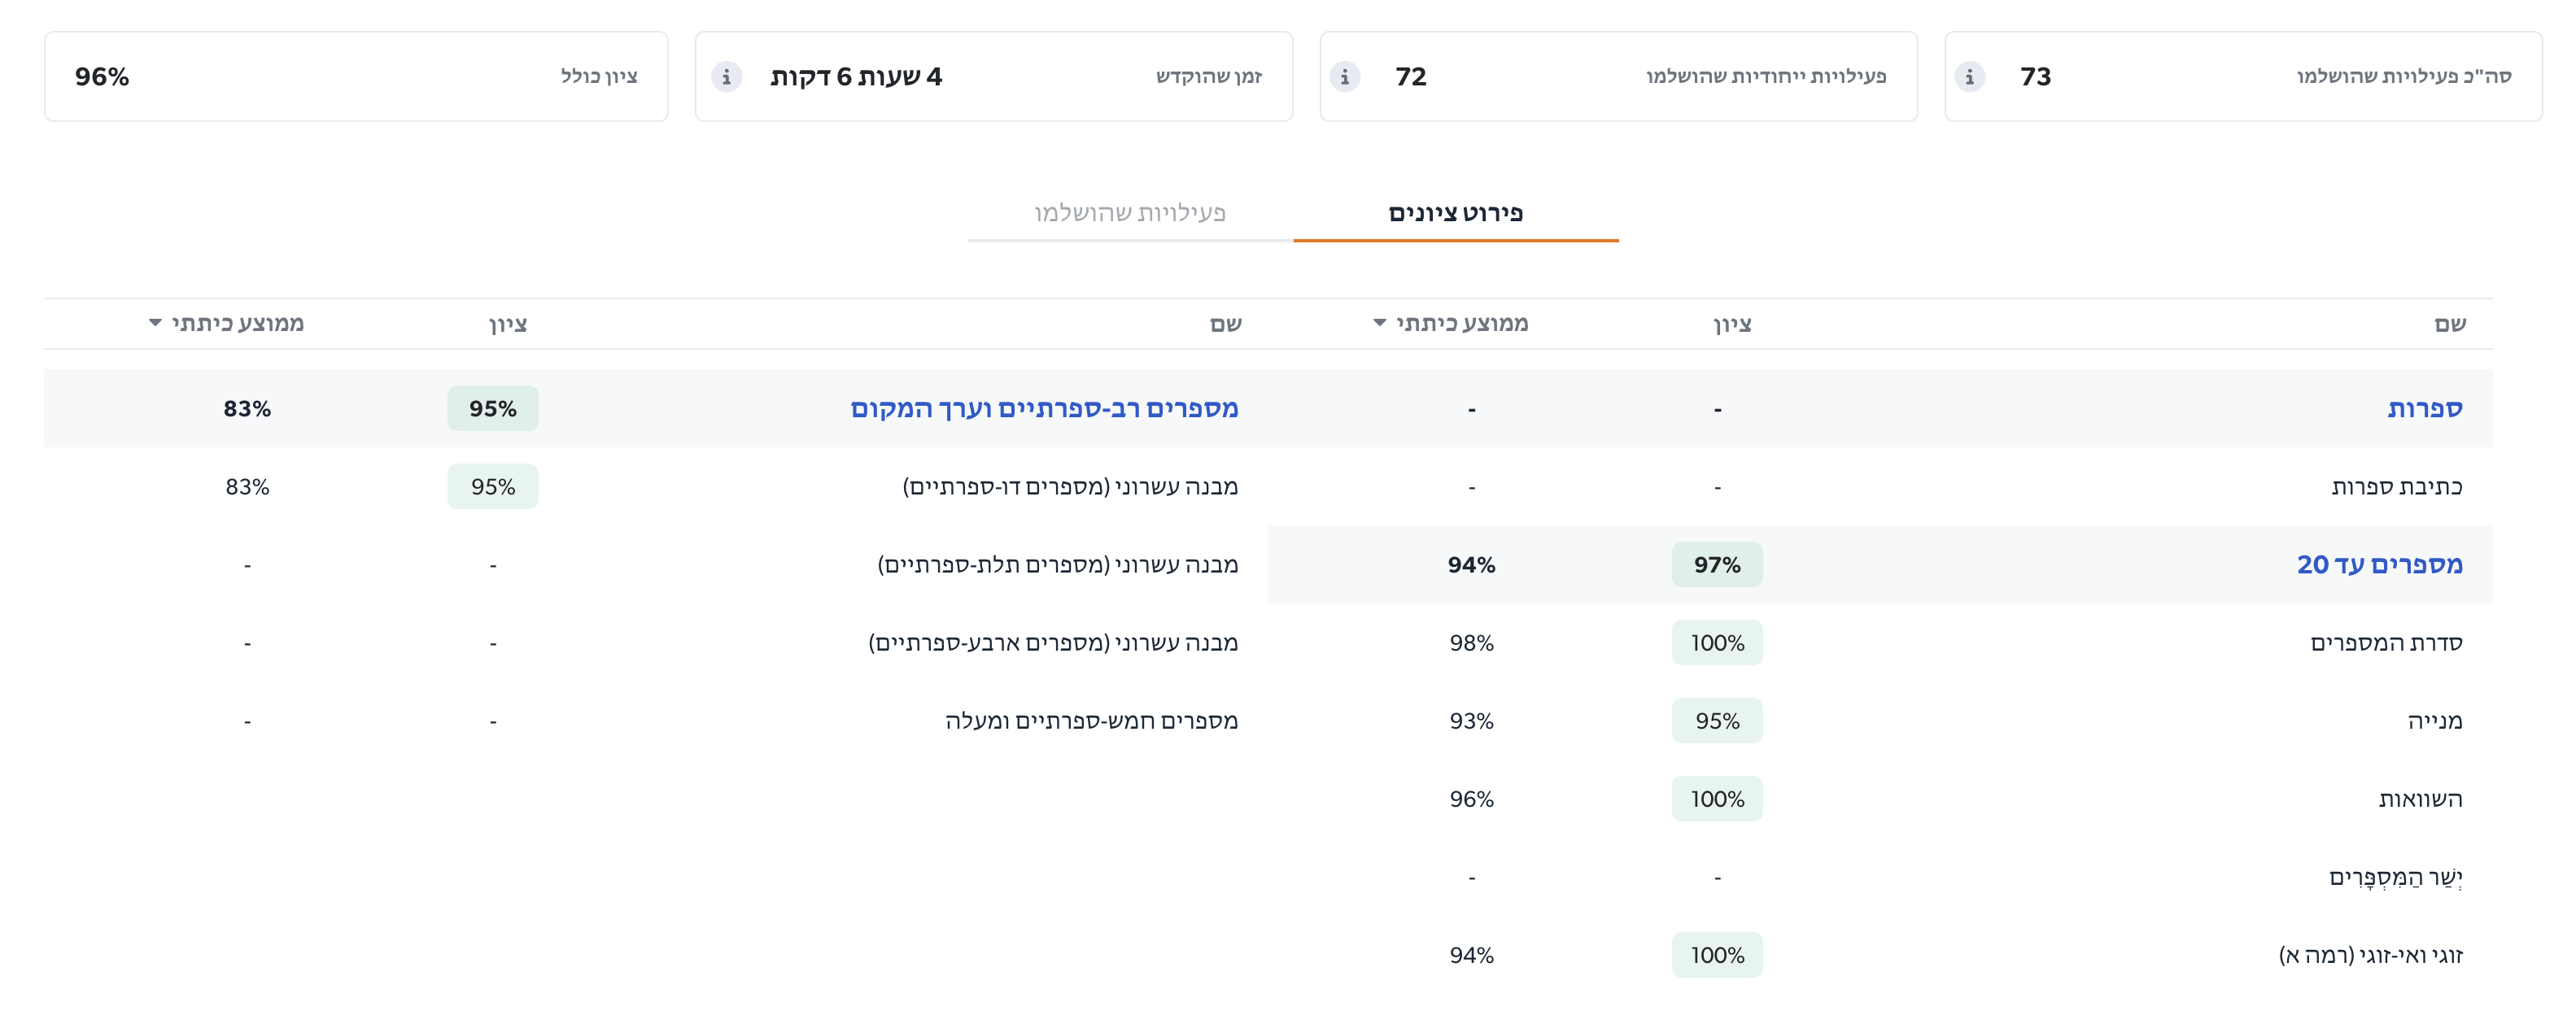Click right table שם column header
Viewport: 2576px width, 1028px height.
[2450, 324]
